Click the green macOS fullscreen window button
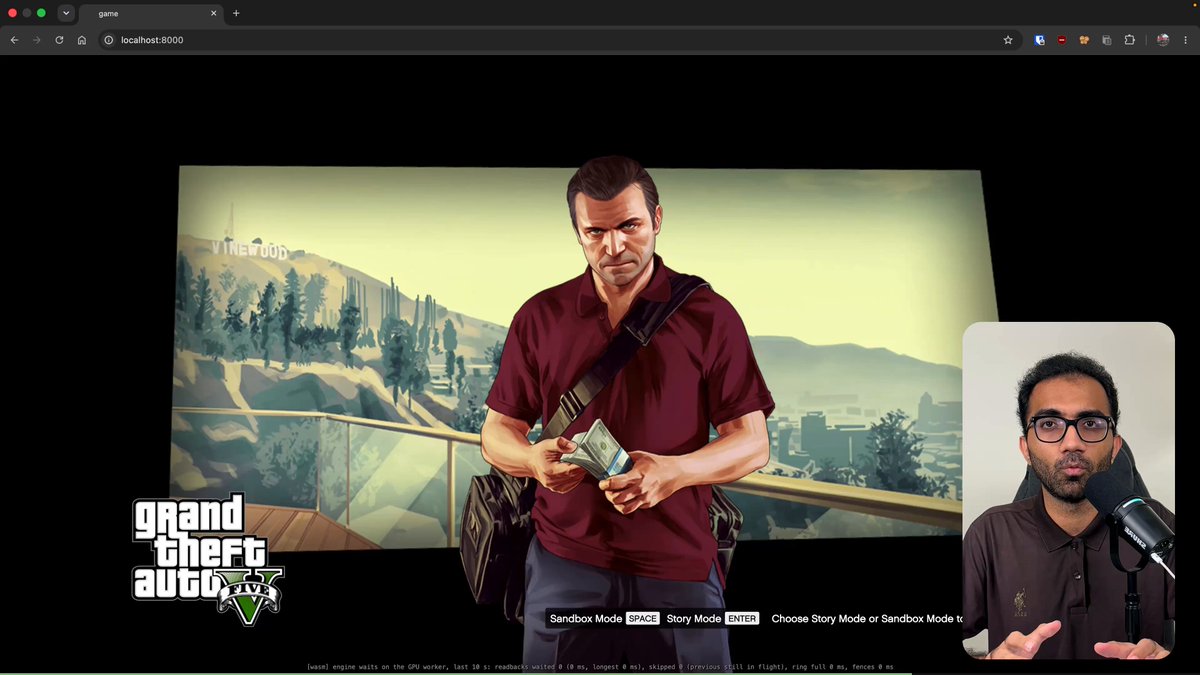The height and width of the screenshot is (675, 1200). pyautogui.click(x=41, y=13)
